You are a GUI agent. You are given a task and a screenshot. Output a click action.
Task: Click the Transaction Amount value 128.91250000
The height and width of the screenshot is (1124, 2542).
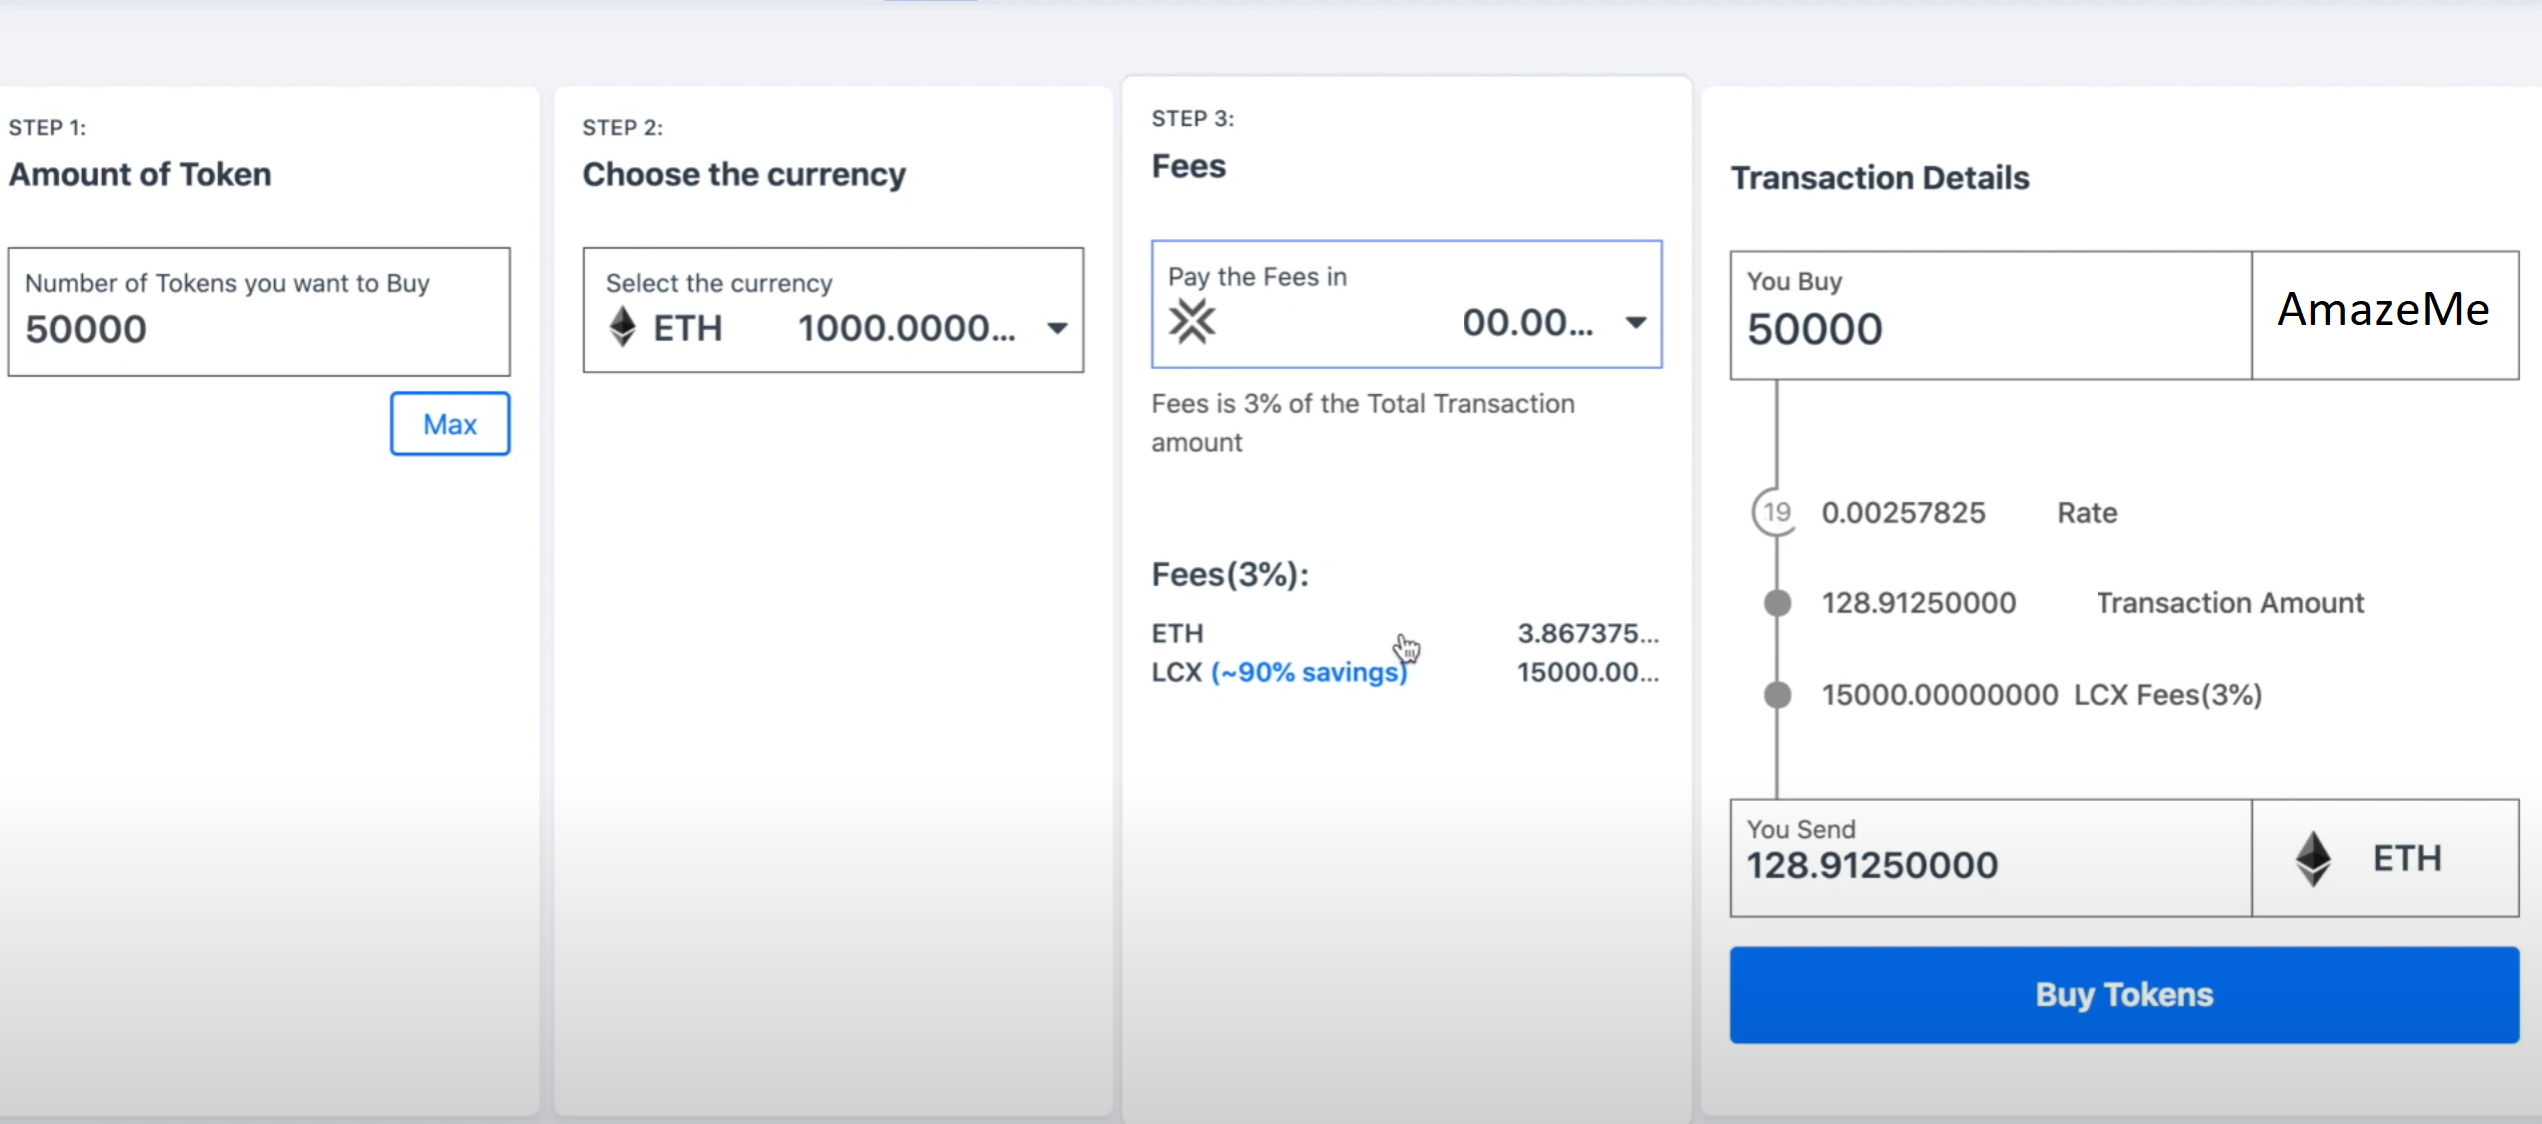1918,603
